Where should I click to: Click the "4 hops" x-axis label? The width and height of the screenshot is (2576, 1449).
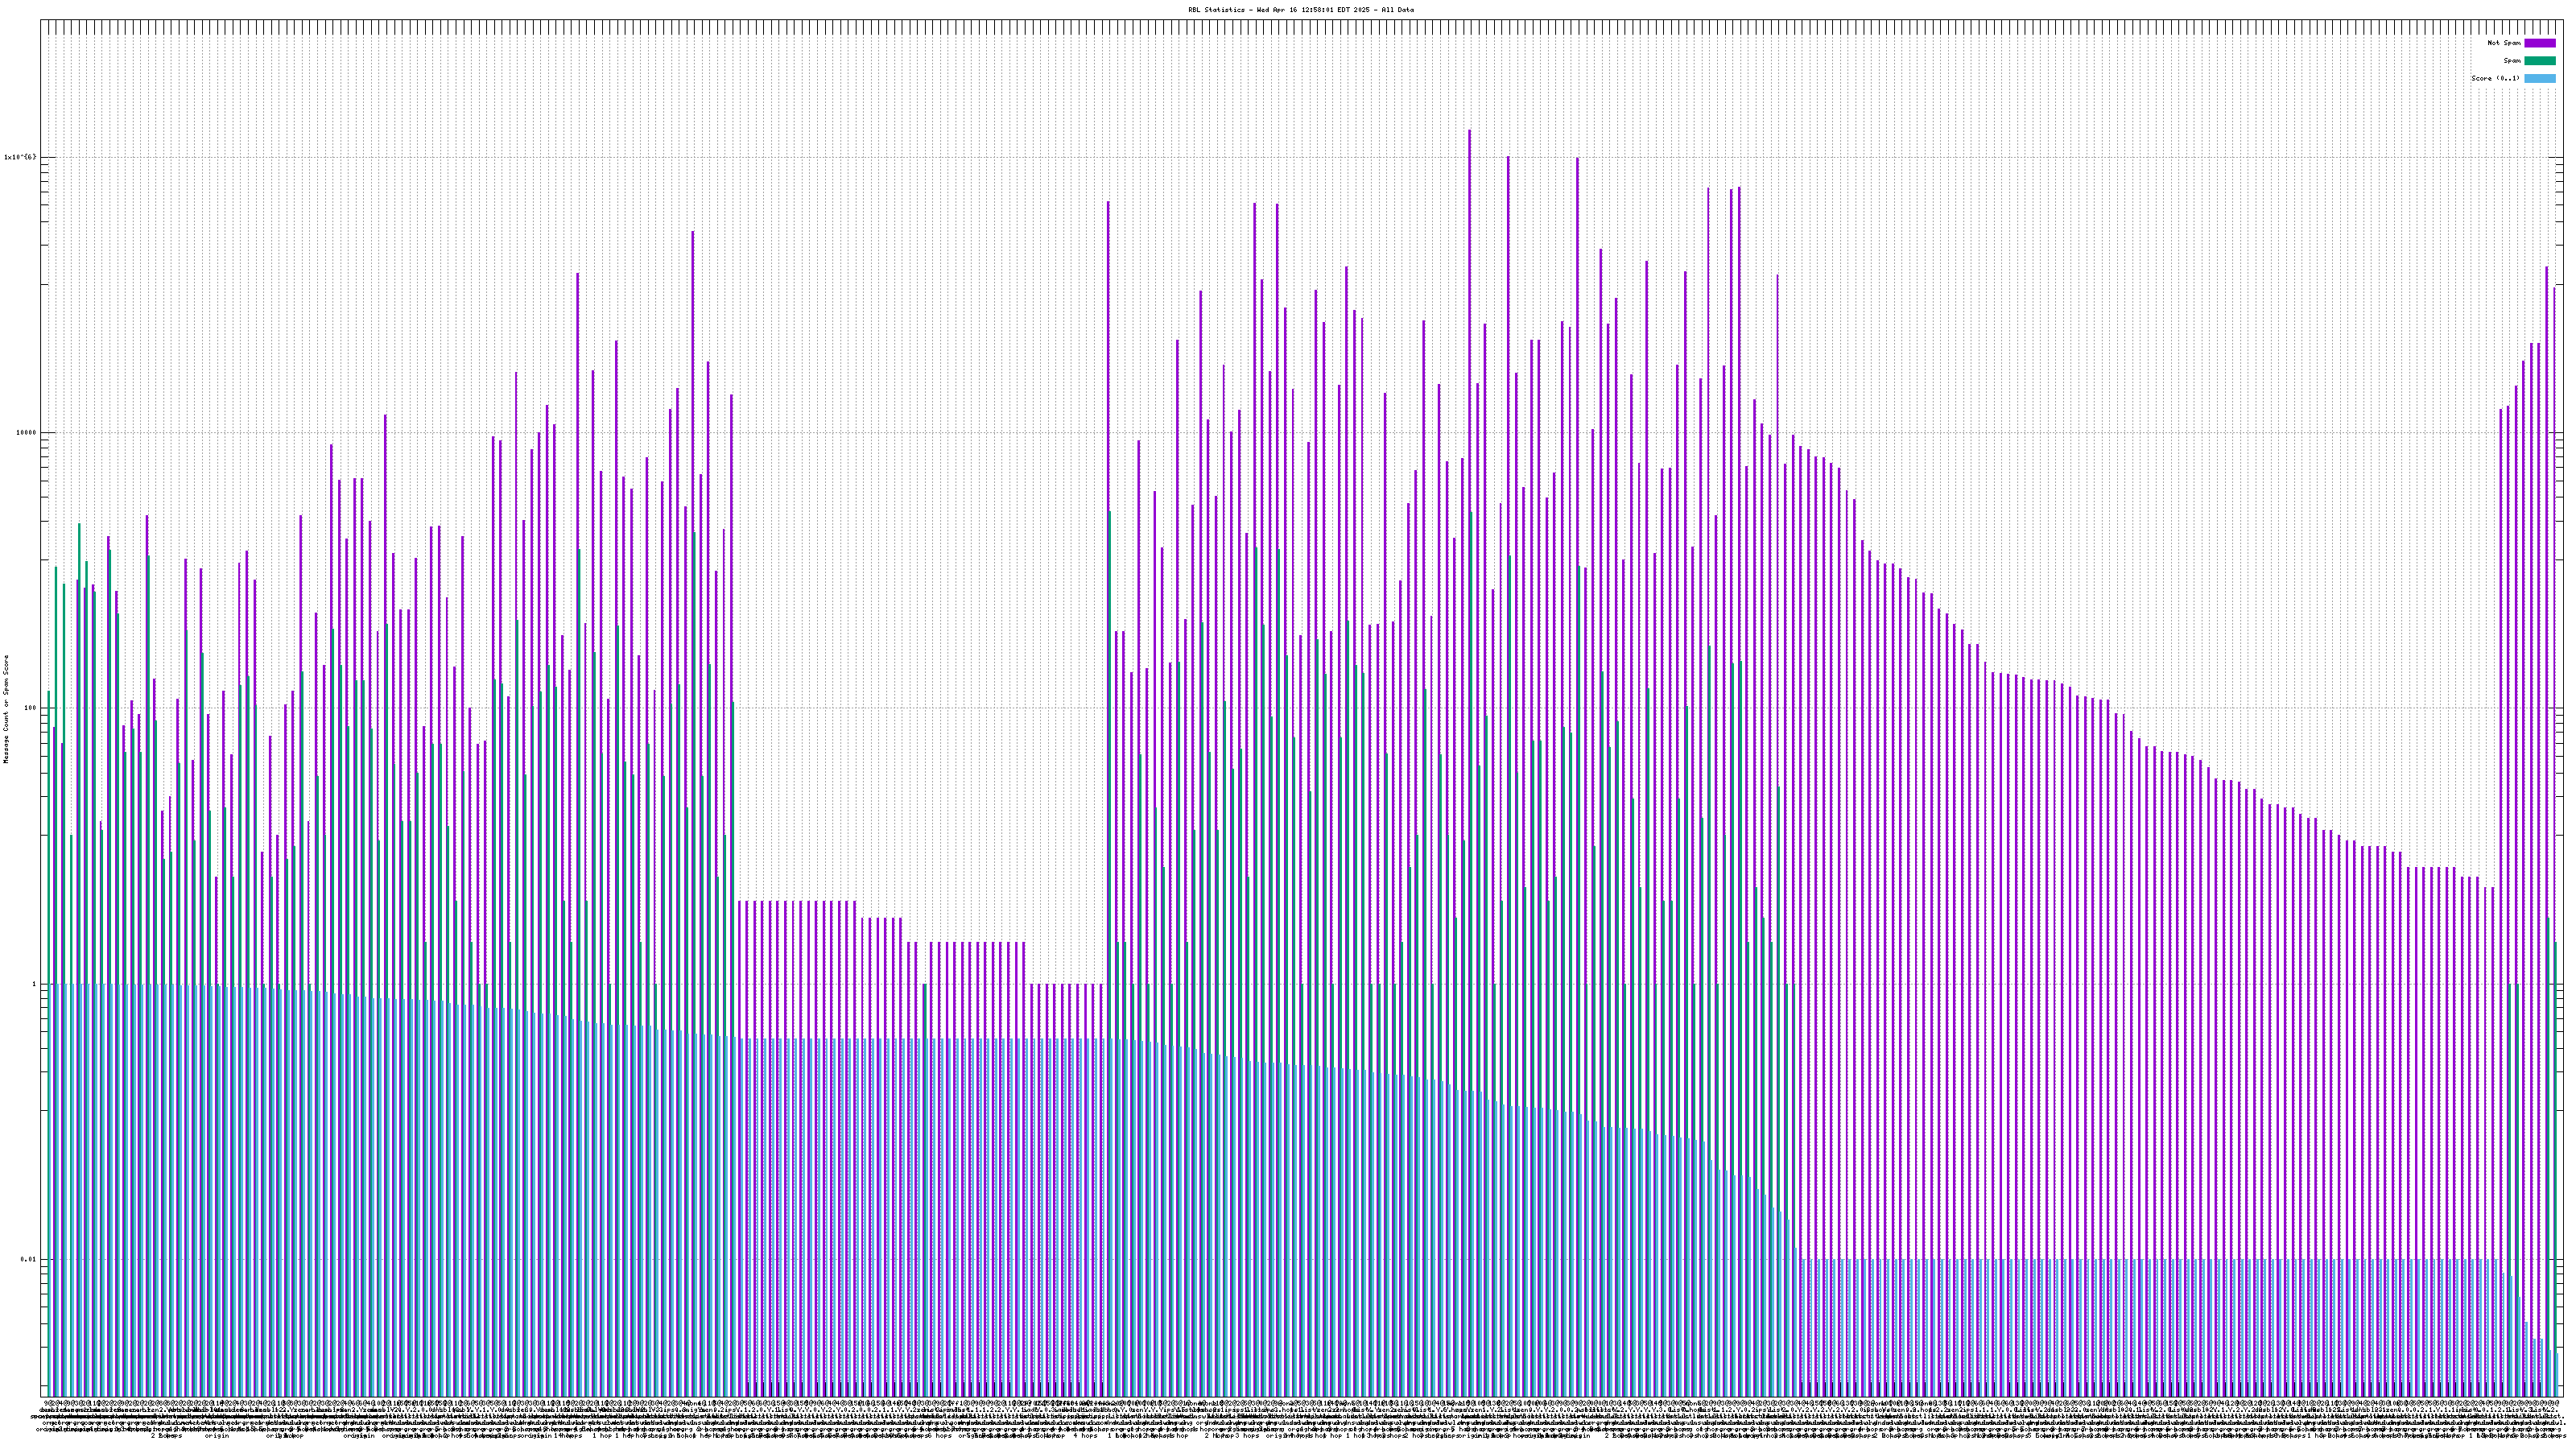click(1085, 1436)
